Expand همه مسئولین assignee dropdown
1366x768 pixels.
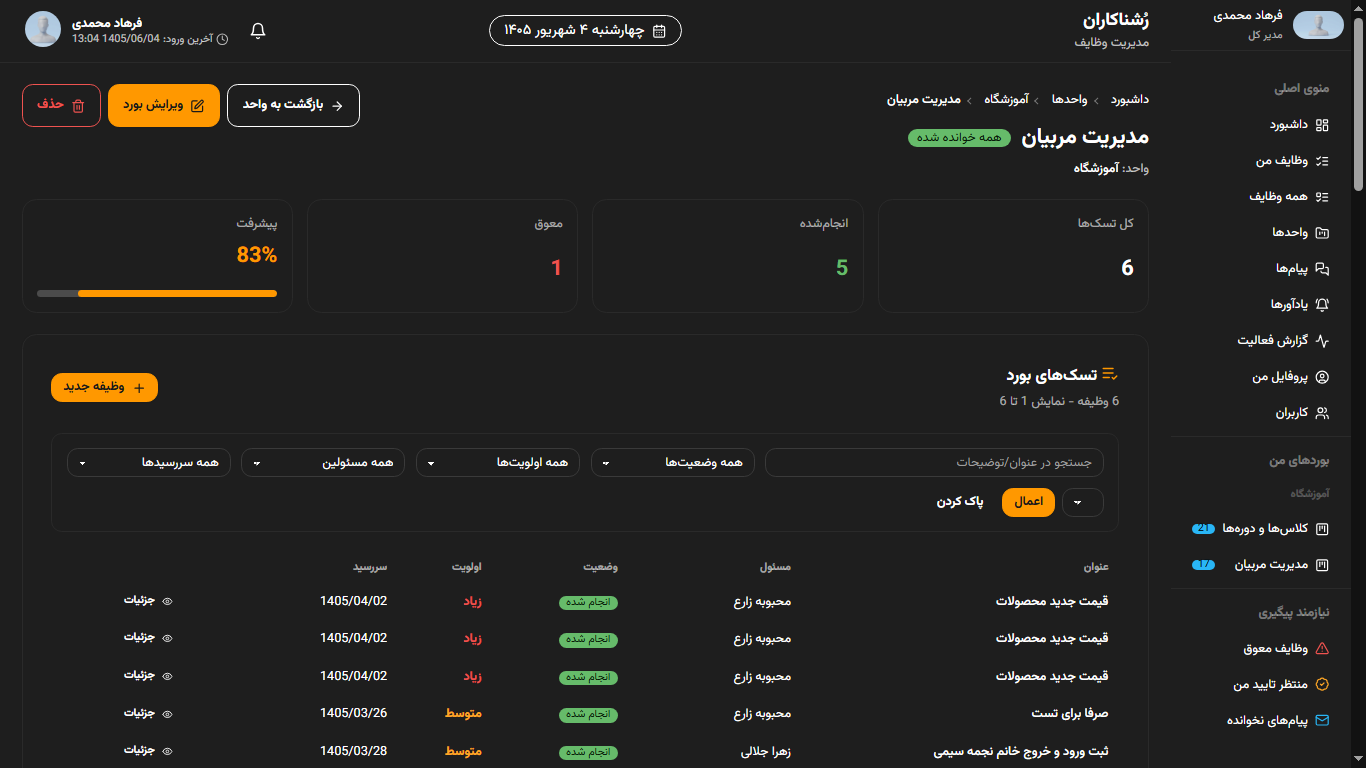click(323, 463)
